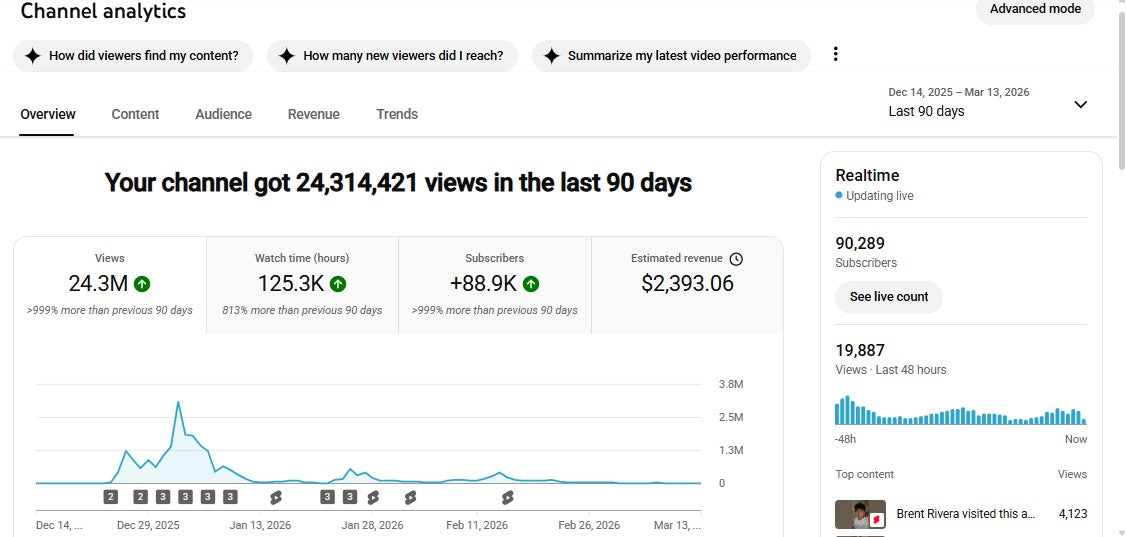Open the three-dot more prompts menu
The height and width of the screenshot is (537, 1126).
coord(836,55)
